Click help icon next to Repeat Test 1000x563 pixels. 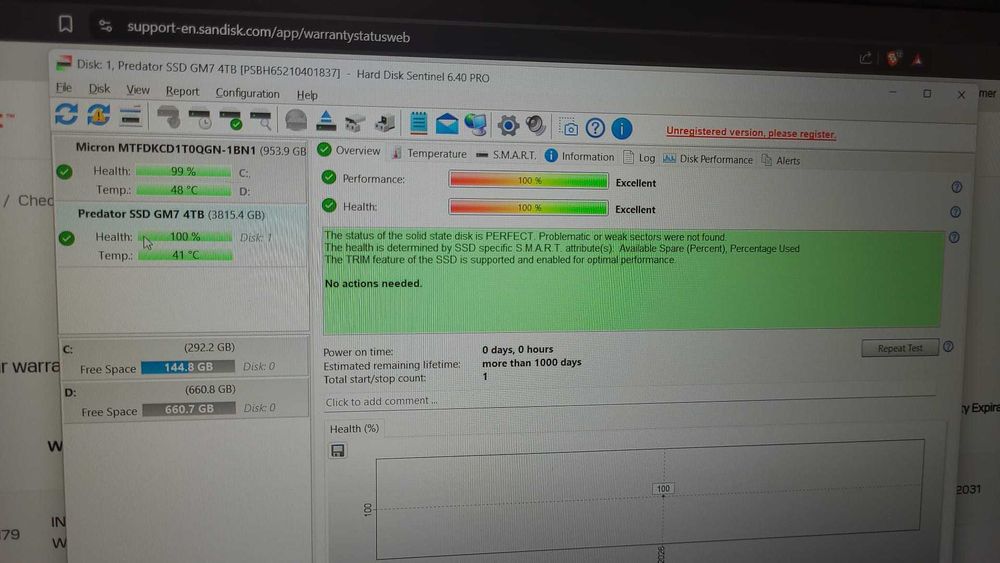pos(948,346)
